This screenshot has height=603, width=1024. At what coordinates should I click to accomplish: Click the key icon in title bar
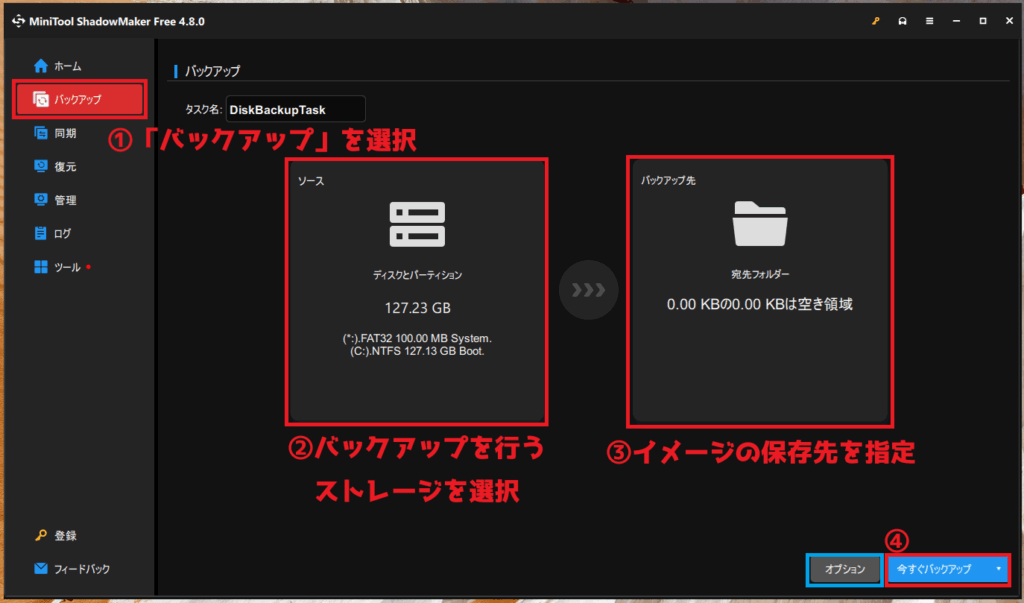click(877, 20)
